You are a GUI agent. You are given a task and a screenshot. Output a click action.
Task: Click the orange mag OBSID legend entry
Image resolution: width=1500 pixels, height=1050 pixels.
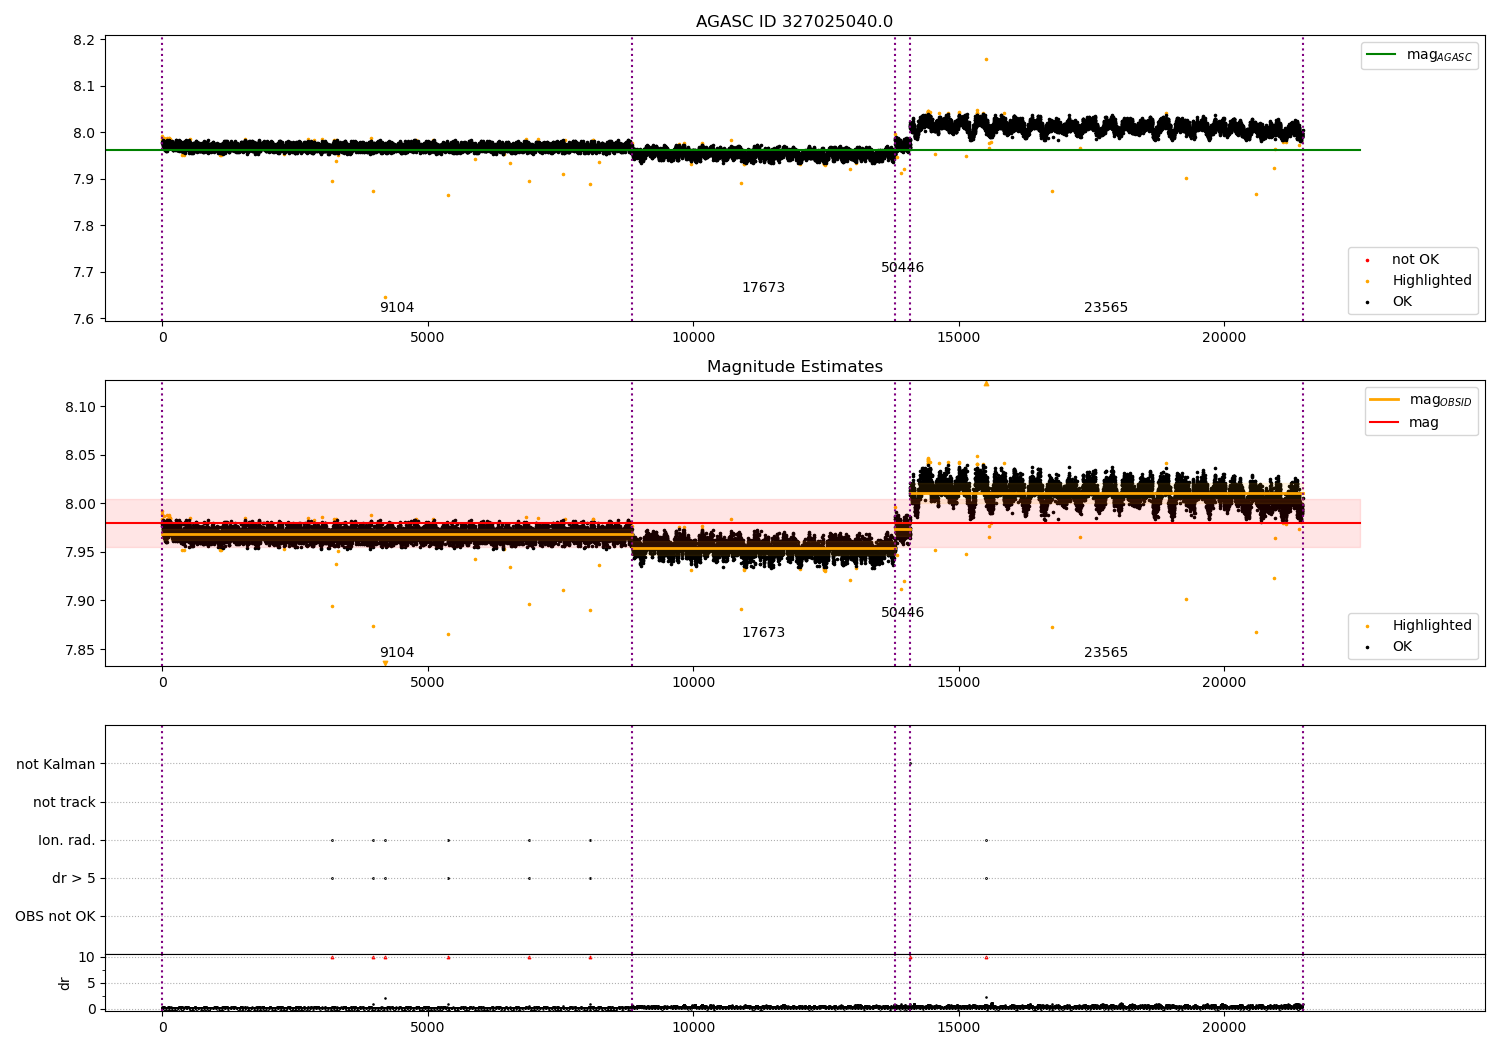[1420, 400]
